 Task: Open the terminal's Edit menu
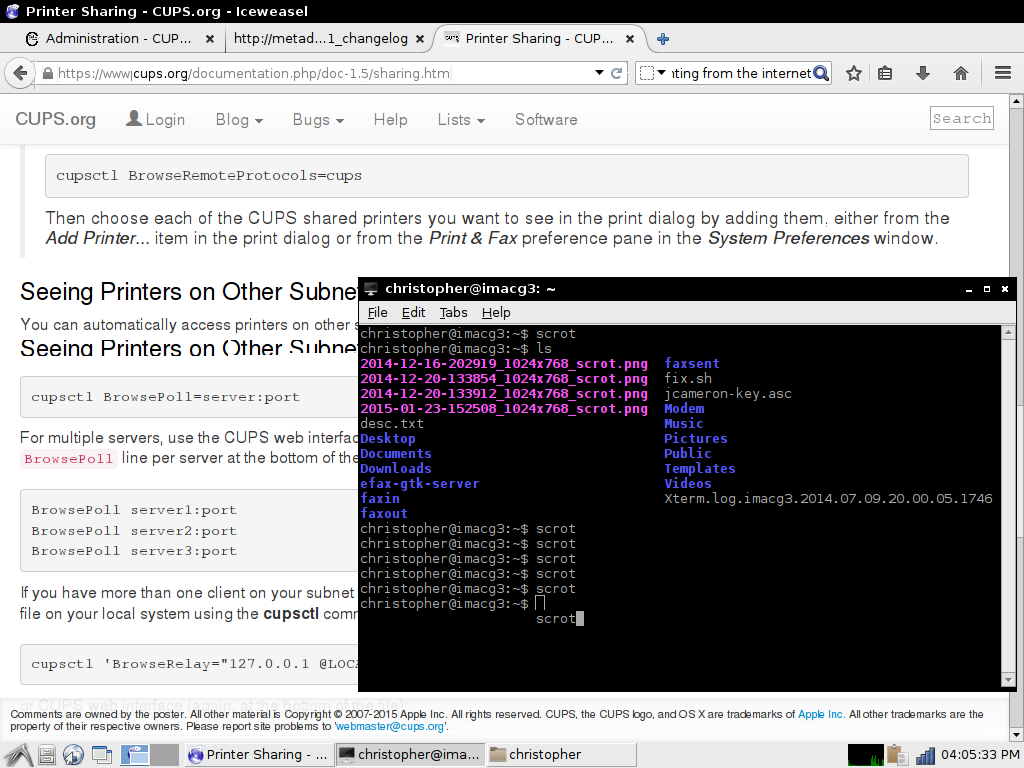click(x=413, y=312)
